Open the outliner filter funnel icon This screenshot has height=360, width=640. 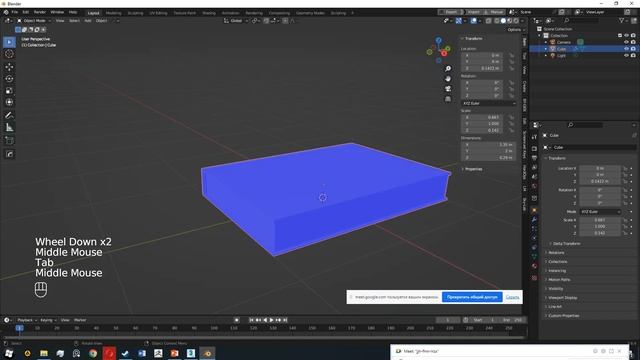coord(622,20)
